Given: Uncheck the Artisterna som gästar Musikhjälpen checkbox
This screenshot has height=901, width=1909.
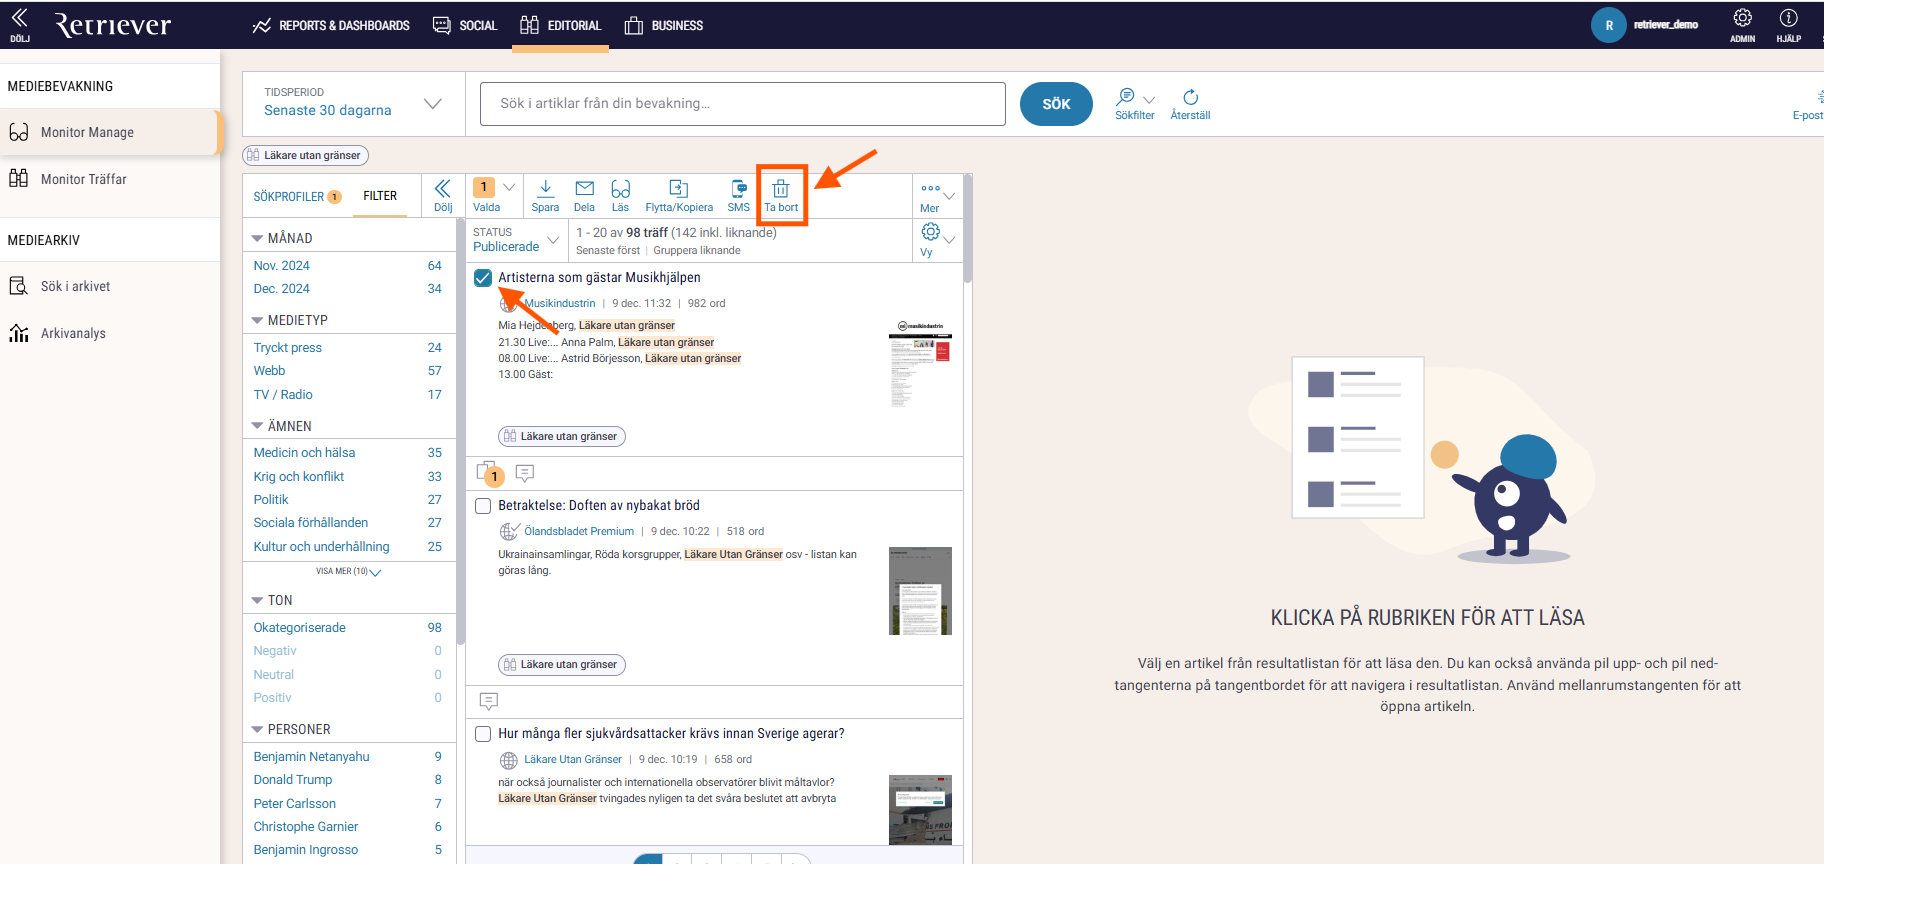Looking at the screenshot, I should pos(483,278).
